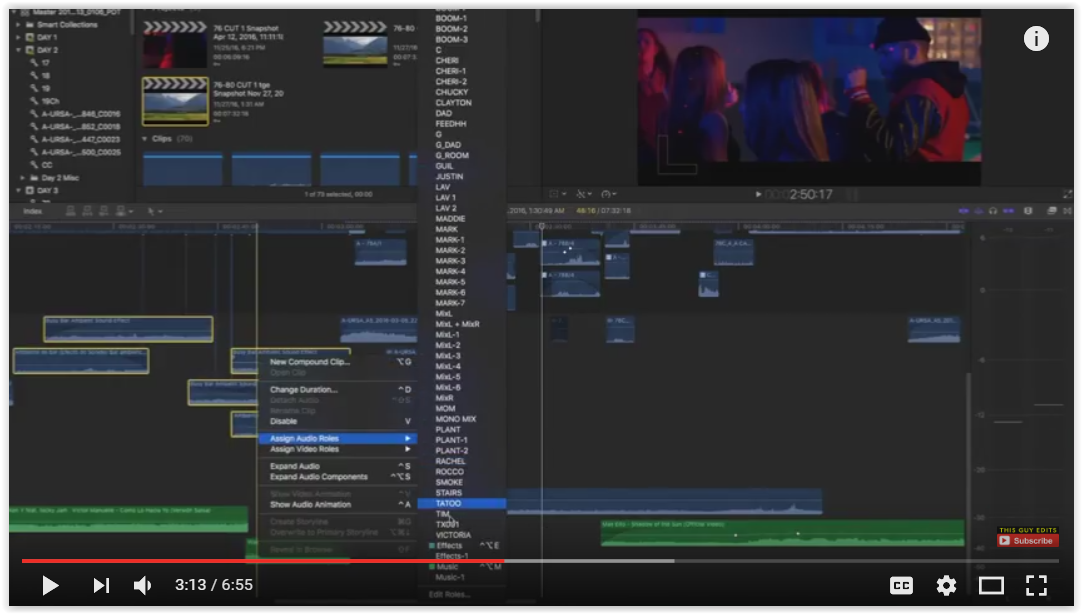Click the Subscribe button for This Guy Edits
1082x614 pixels.
1026,541
